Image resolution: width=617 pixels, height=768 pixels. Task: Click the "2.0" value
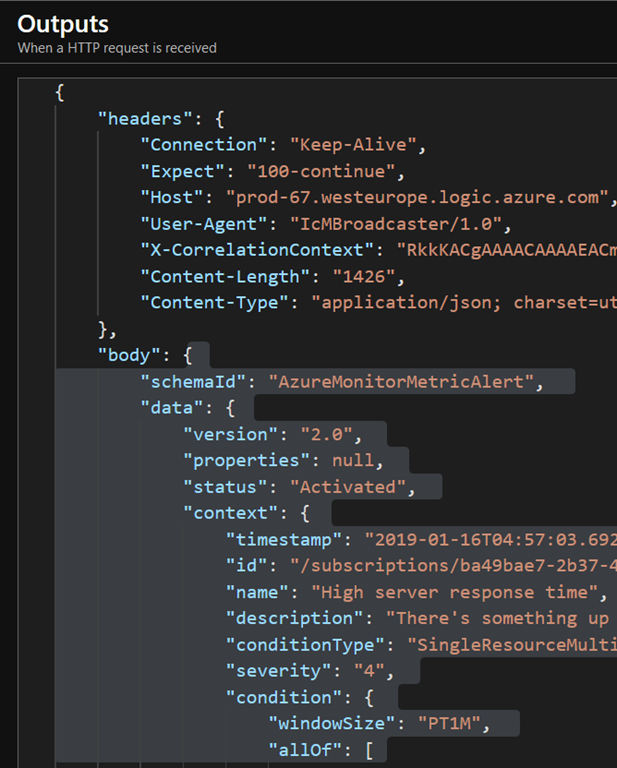pos(326,434)
